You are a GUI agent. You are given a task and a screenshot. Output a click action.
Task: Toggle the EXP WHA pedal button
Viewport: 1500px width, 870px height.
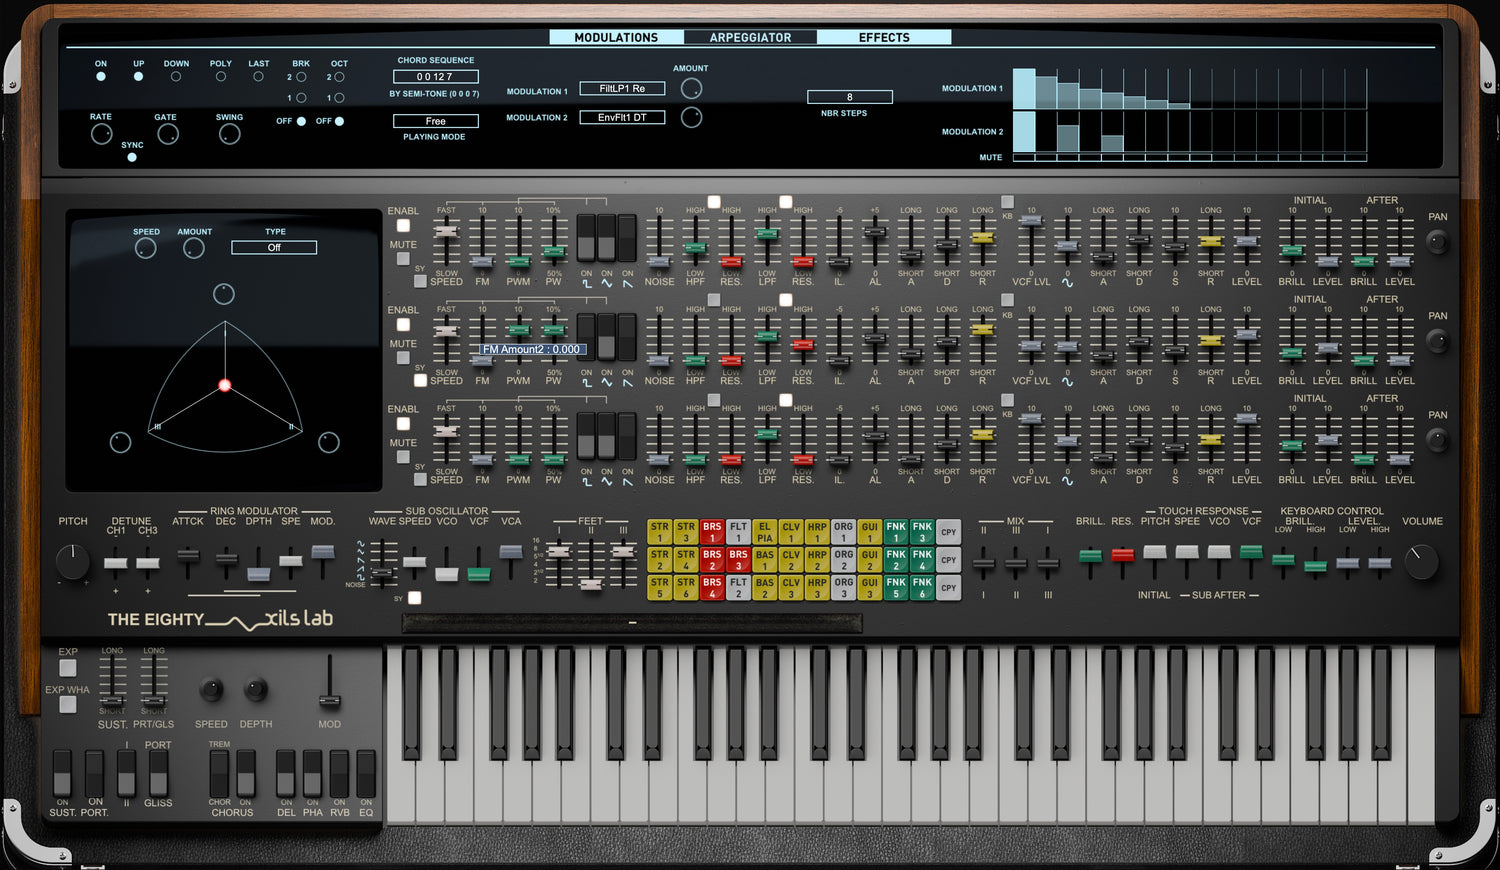click(68, 705)
